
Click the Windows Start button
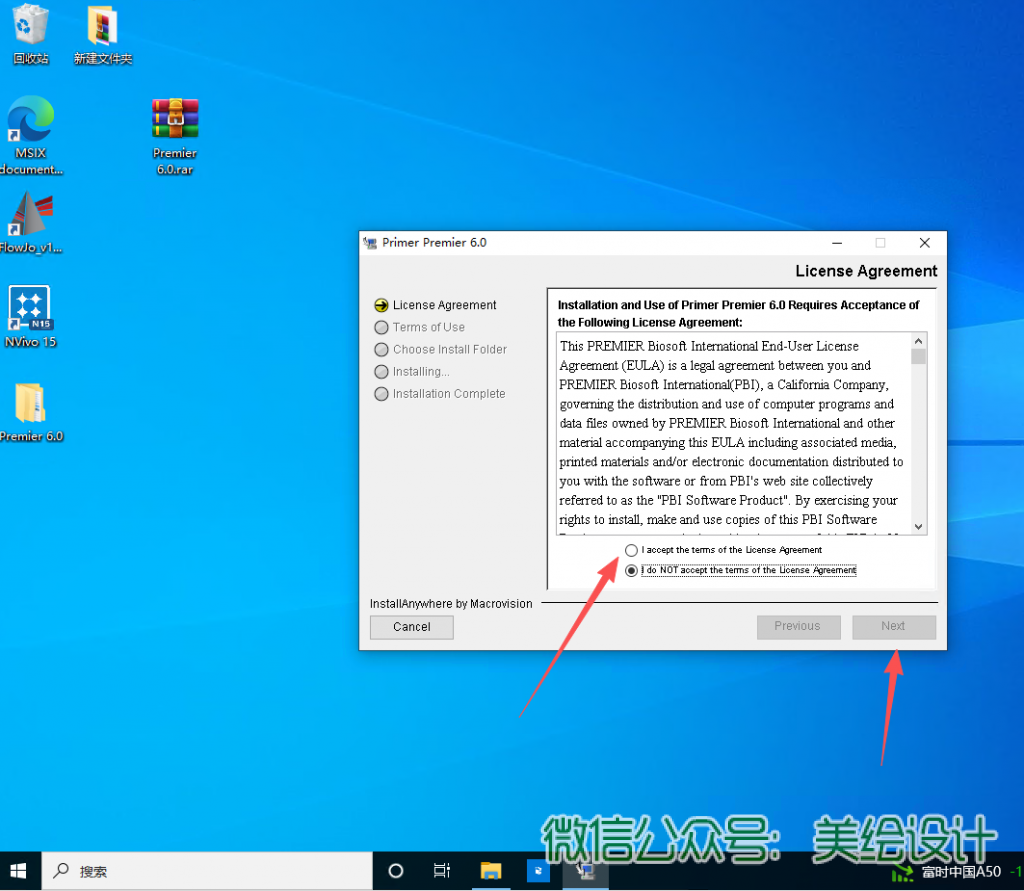click(x=19, y=871)
